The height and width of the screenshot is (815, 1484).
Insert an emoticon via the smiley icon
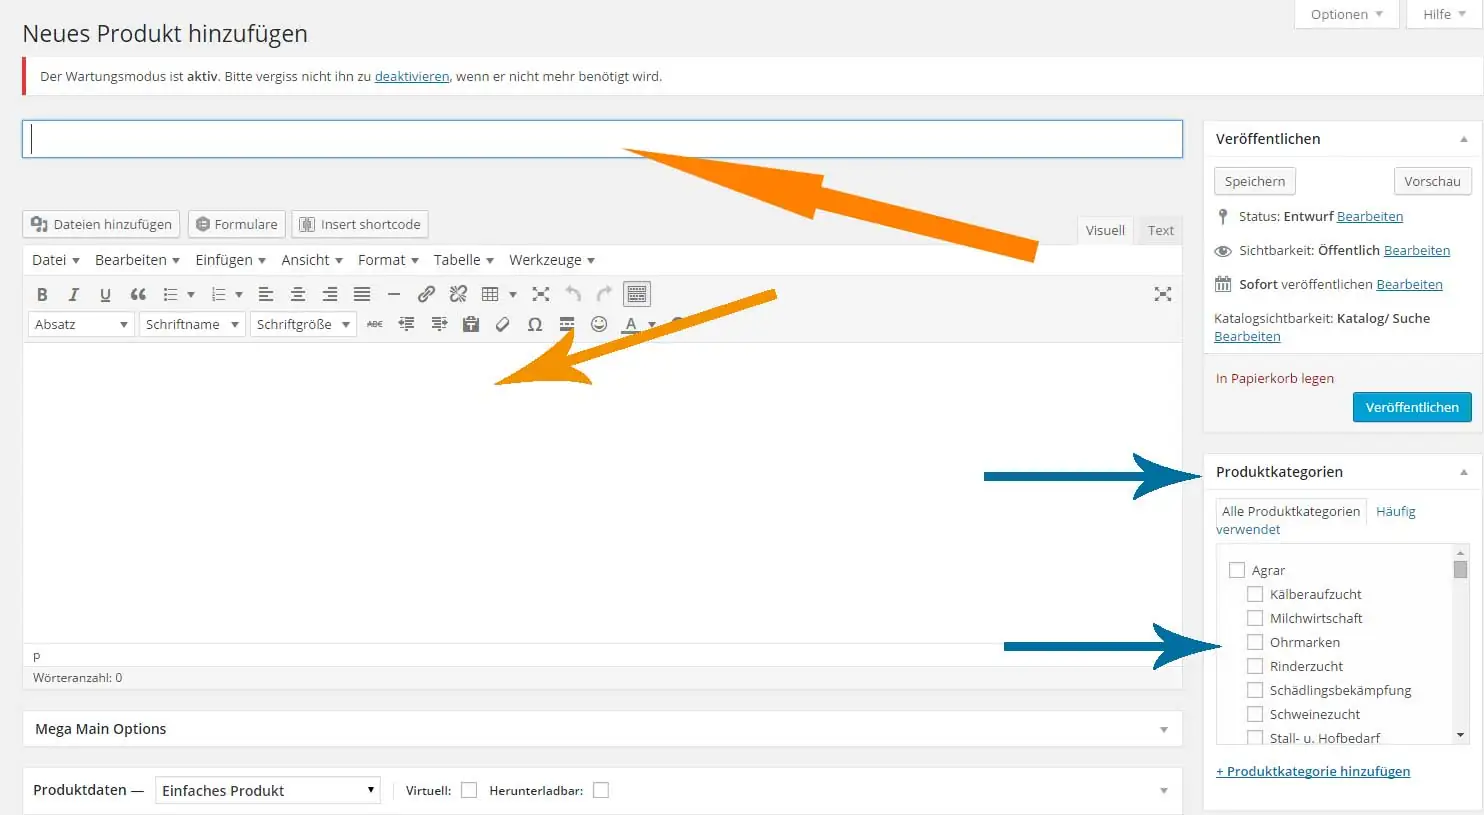pyautogui.click(x=599, y=323)
